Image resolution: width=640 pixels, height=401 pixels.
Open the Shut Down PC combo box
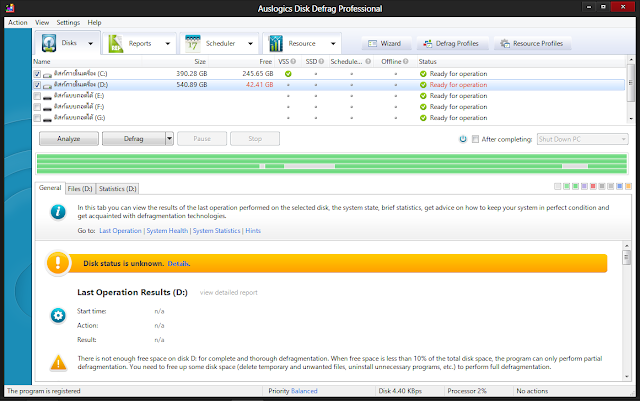(582, 139)
